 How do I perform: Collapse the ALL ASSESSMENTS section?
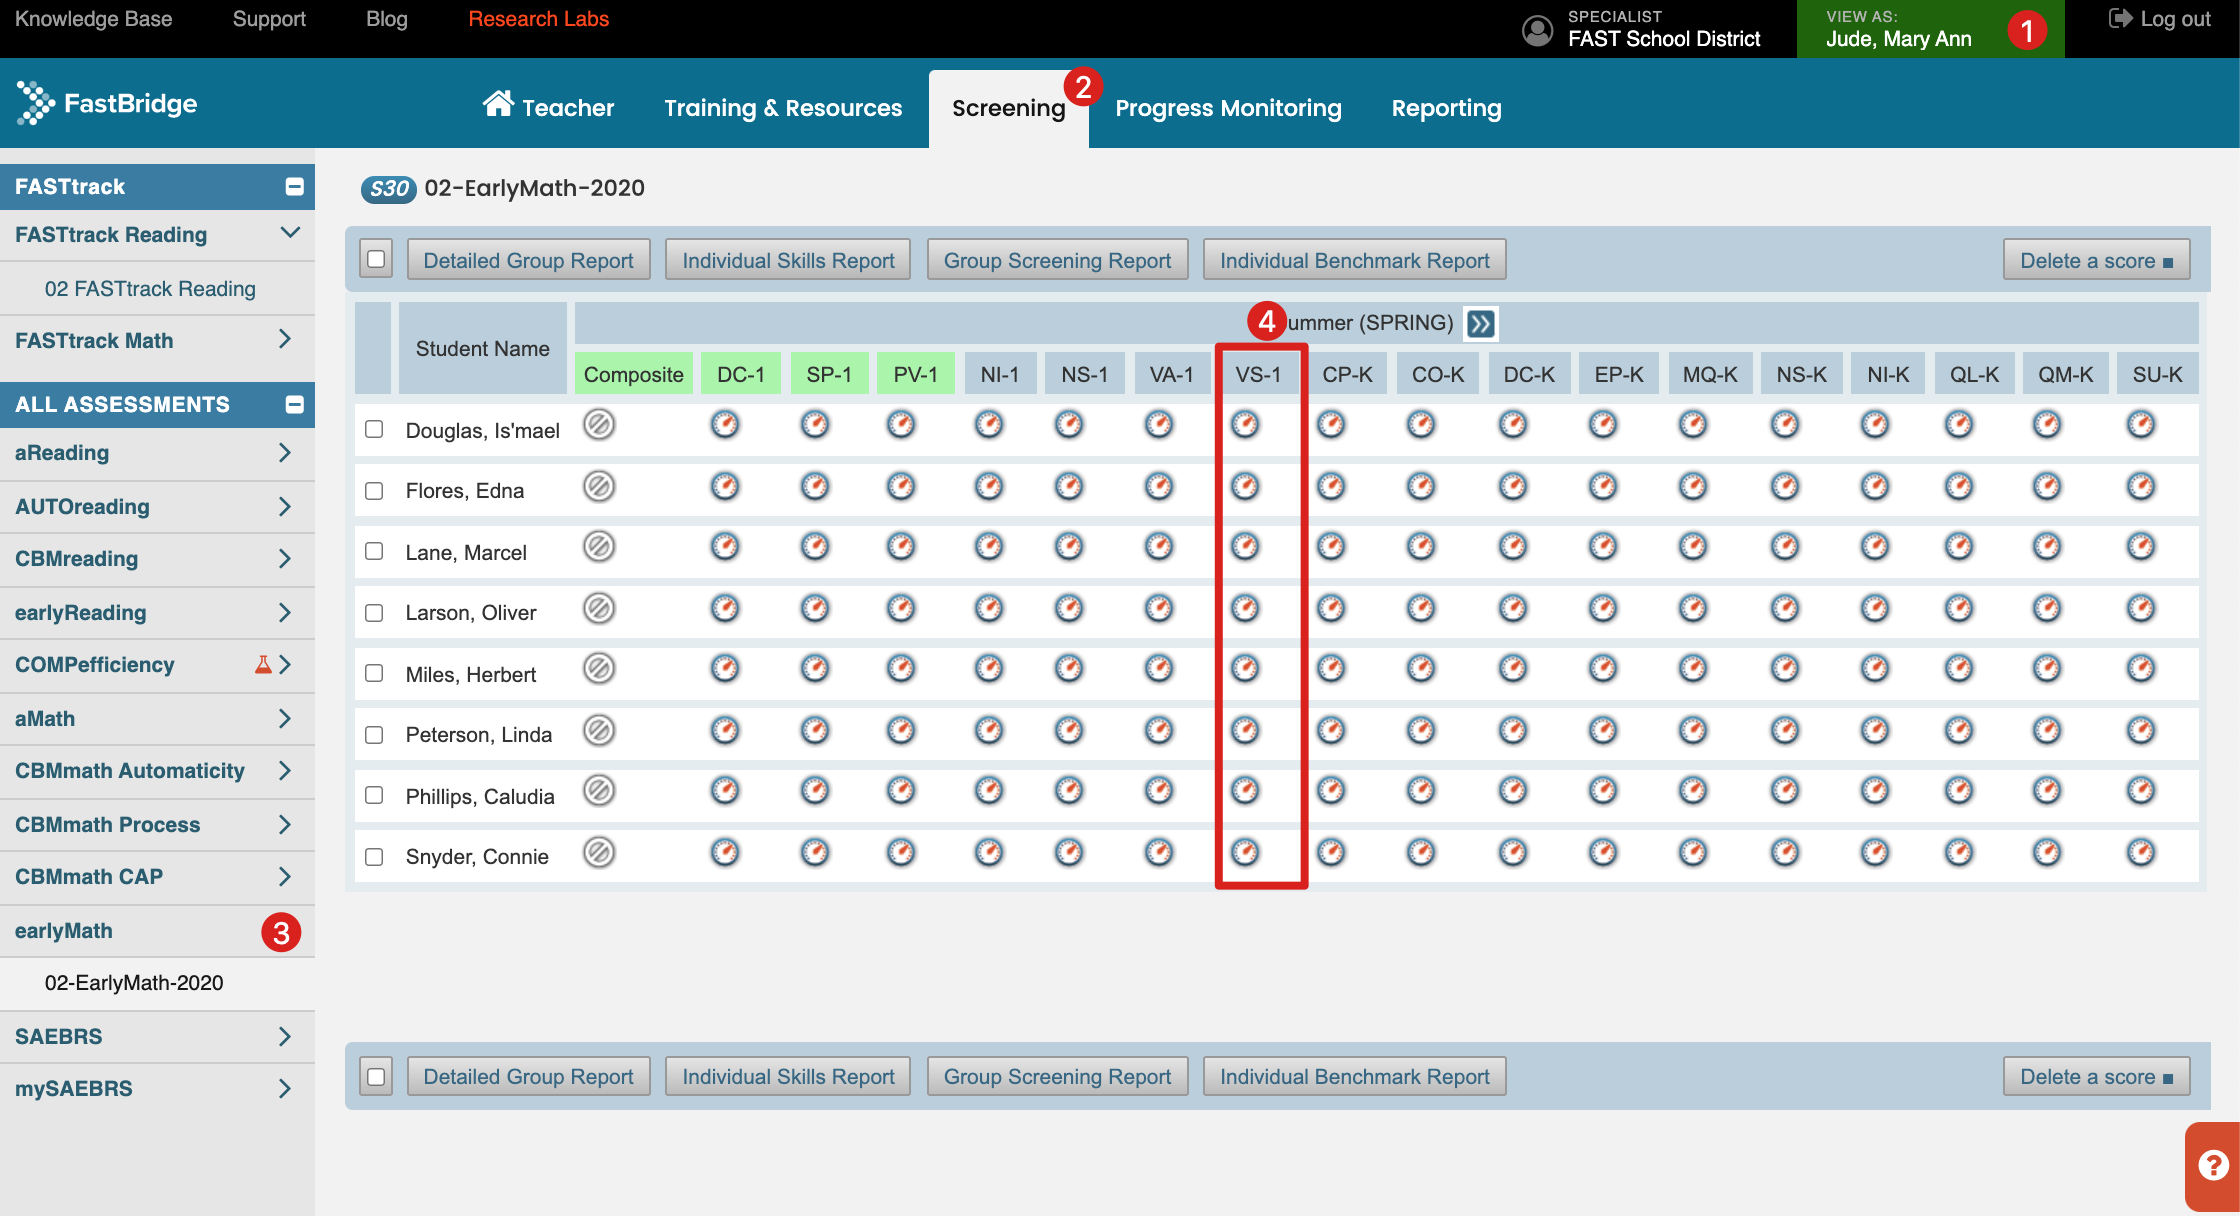point(294,405)
